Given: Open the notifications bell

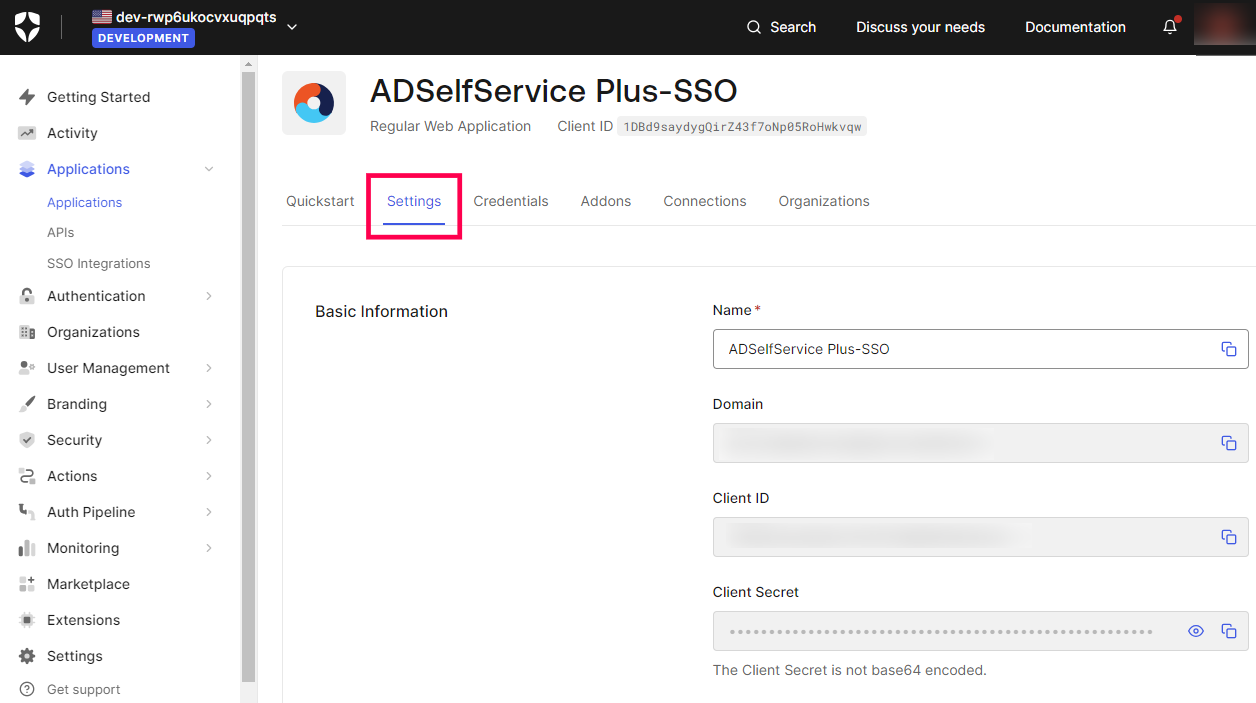Looking at the screenshot, I should point(1169,27).
